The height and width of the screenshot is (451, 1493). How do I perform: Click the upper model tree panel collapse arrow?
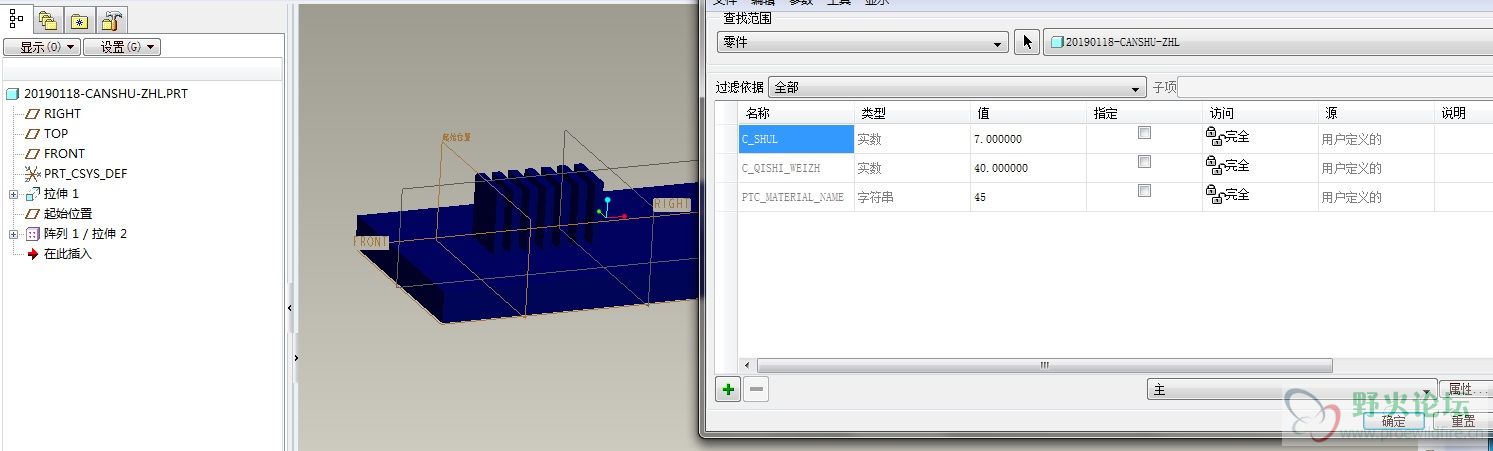click(291, 309)
